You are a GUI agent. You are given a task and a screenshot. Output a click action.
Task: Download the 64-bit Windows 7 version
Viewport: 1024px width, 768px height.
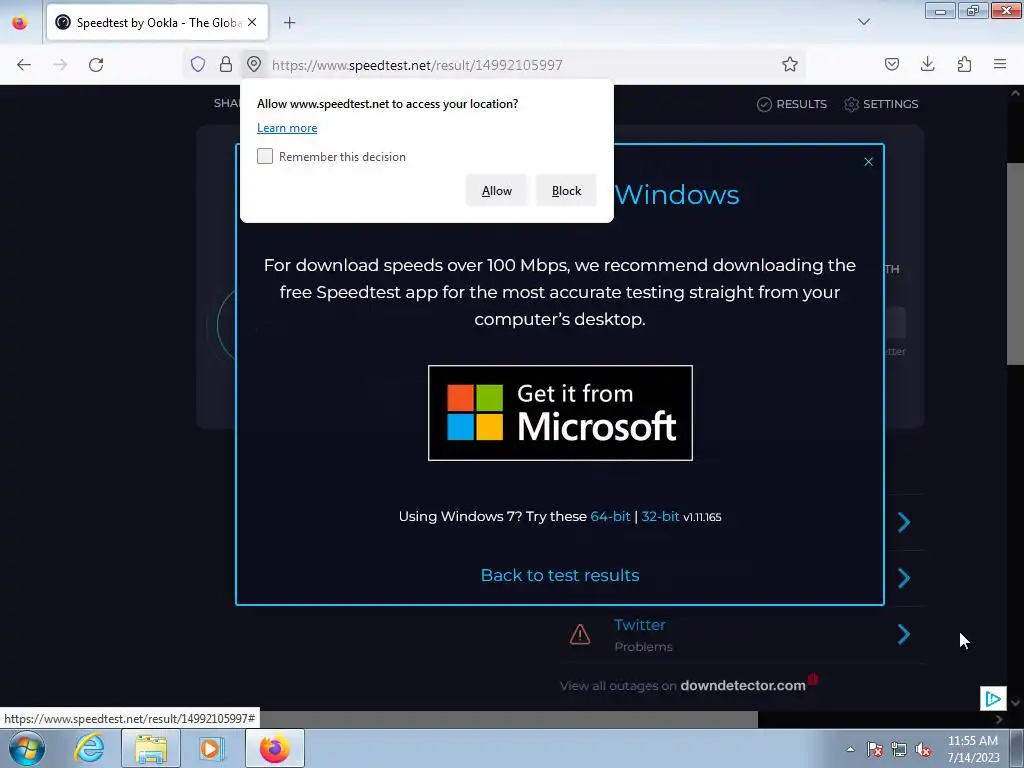tap(610, 516)
